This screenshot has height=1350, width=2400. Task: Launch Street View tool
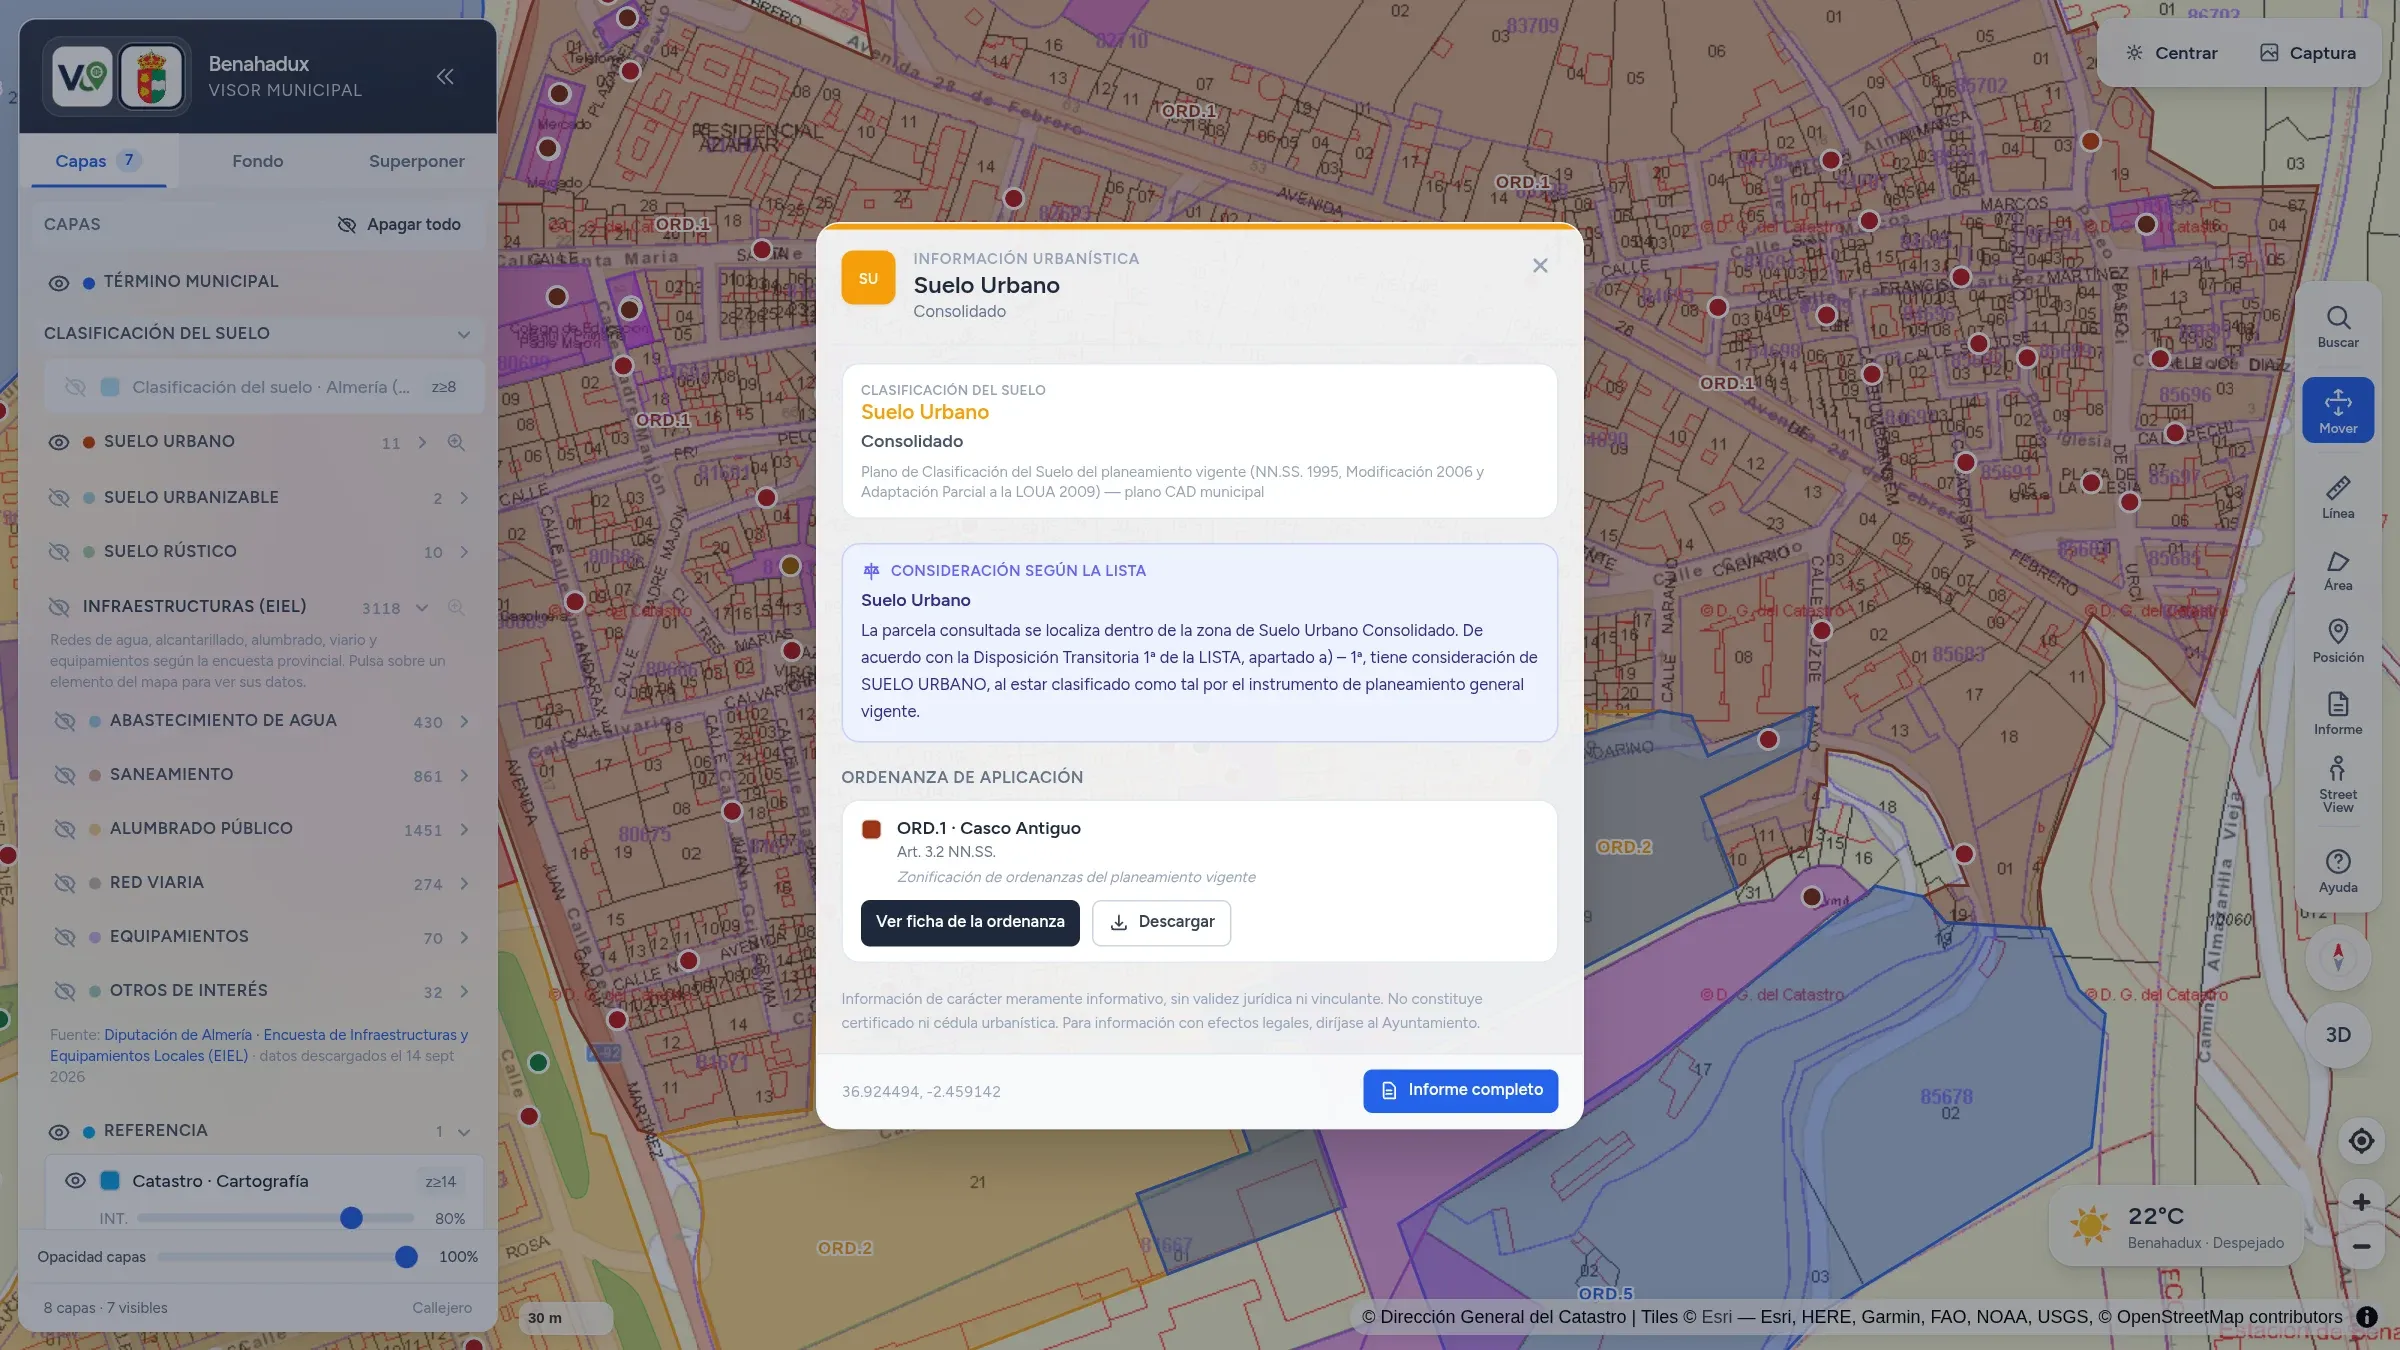coord(2338,785)
